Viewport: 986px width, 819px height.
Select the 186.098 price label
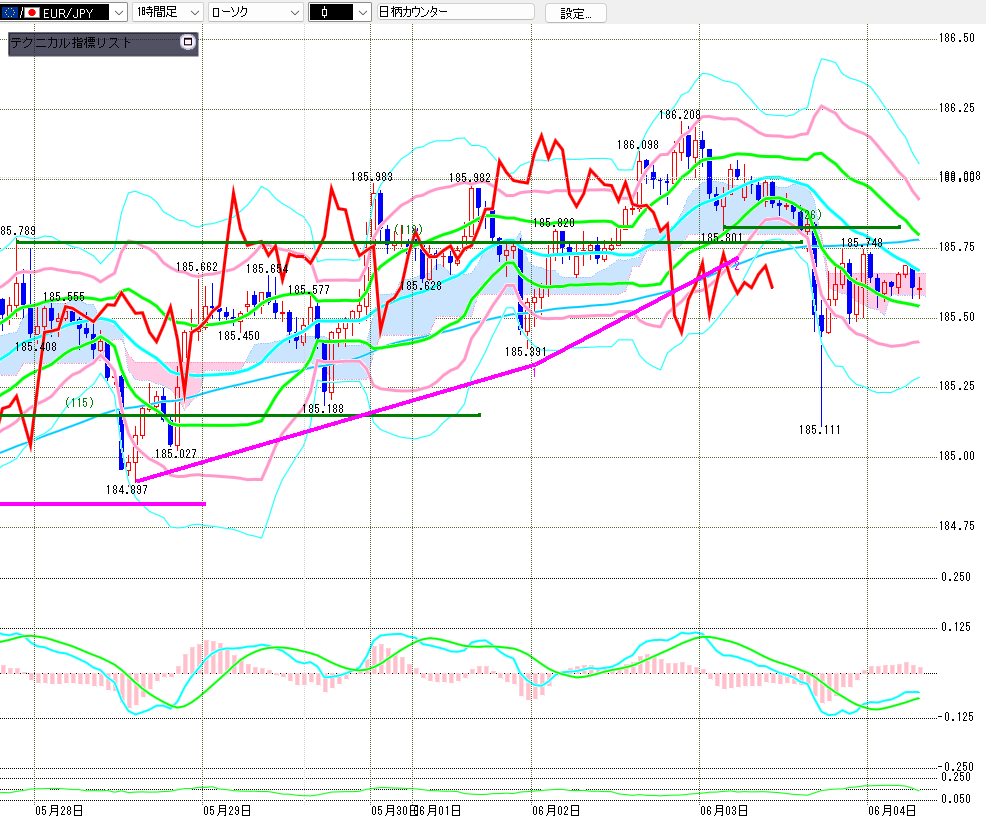point(637,145)
